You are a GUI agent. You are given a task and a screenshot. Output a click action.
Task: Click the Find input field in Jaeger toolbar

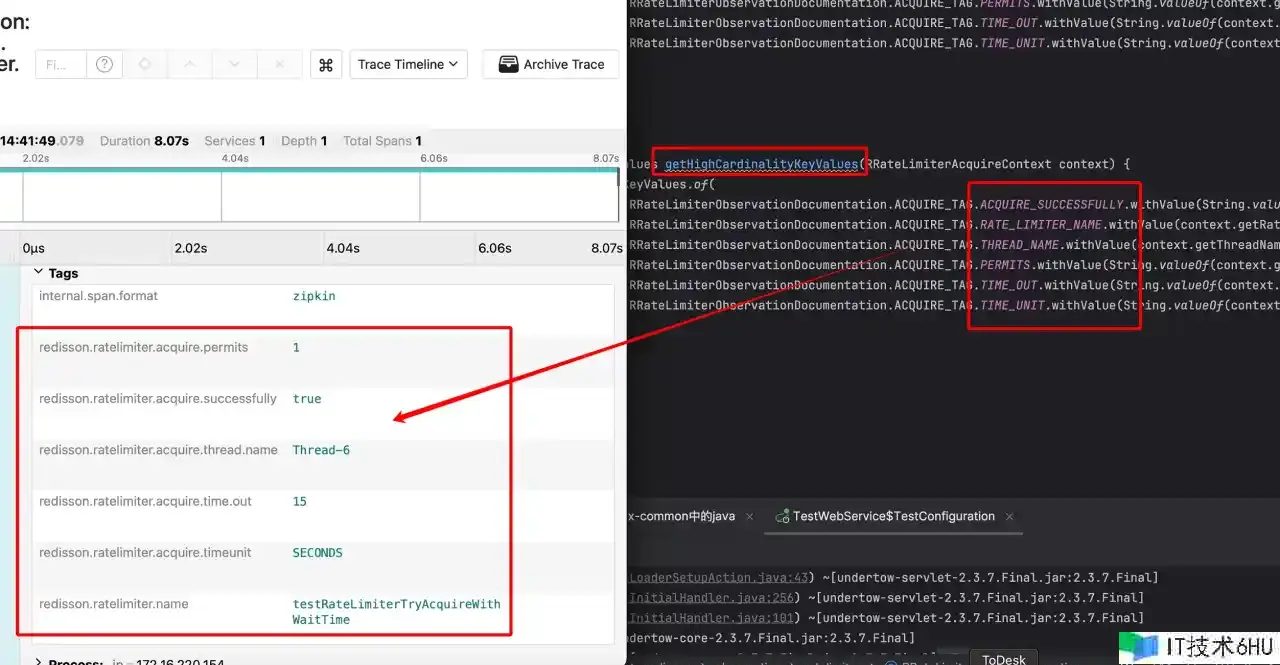tap(61, 64)
